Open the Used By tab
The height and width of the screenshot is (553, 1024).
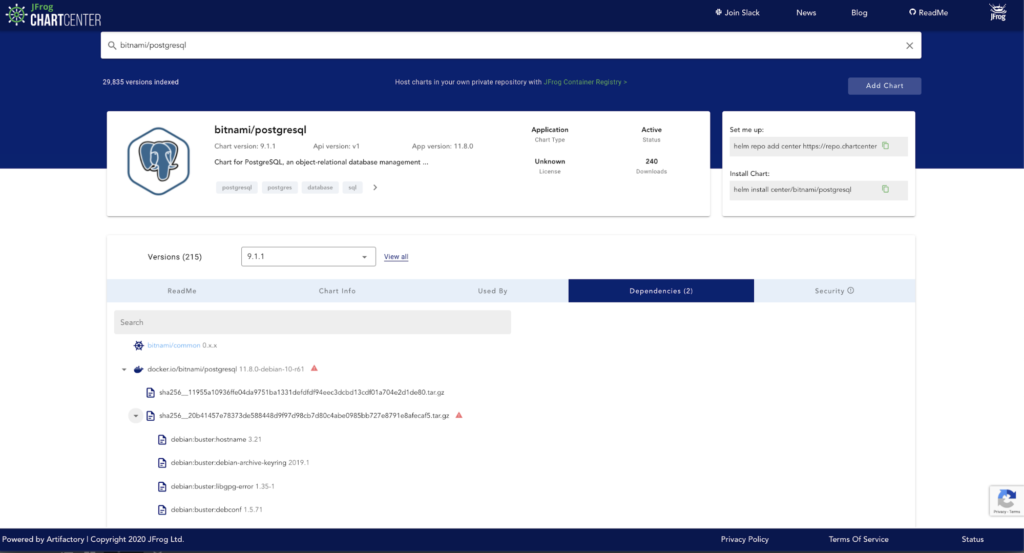point(492,291)
